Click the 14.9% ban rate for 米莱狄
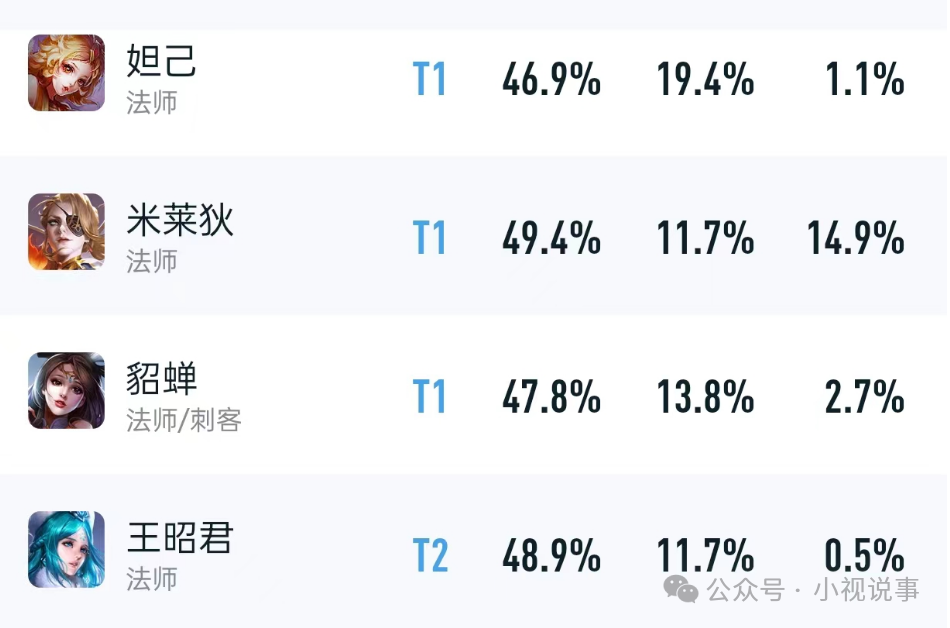This screenshot has width=950, height=628. click(855, 237)
